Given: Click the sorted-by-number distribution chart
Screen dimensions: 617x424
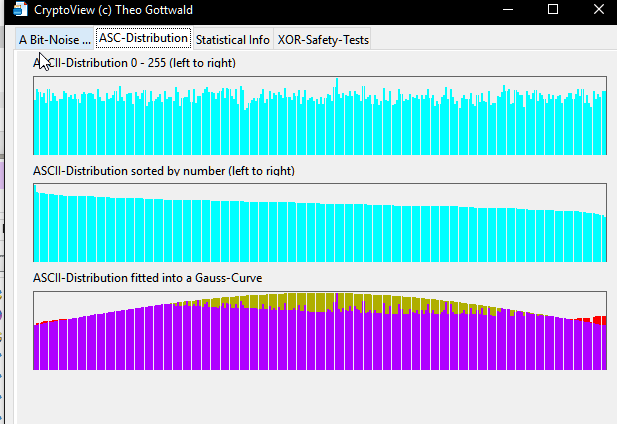Looking at the screenshot, I should pos(320,222).
